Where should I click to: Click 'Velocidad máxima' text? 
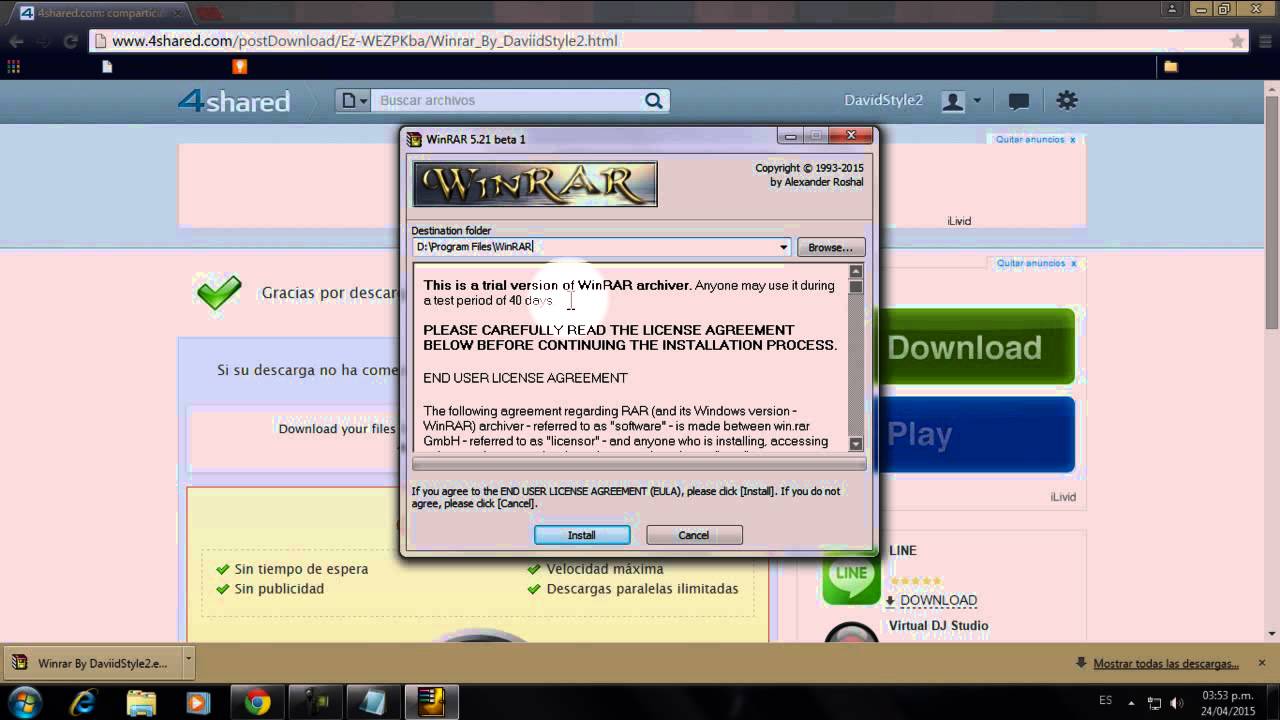(604, 569)
